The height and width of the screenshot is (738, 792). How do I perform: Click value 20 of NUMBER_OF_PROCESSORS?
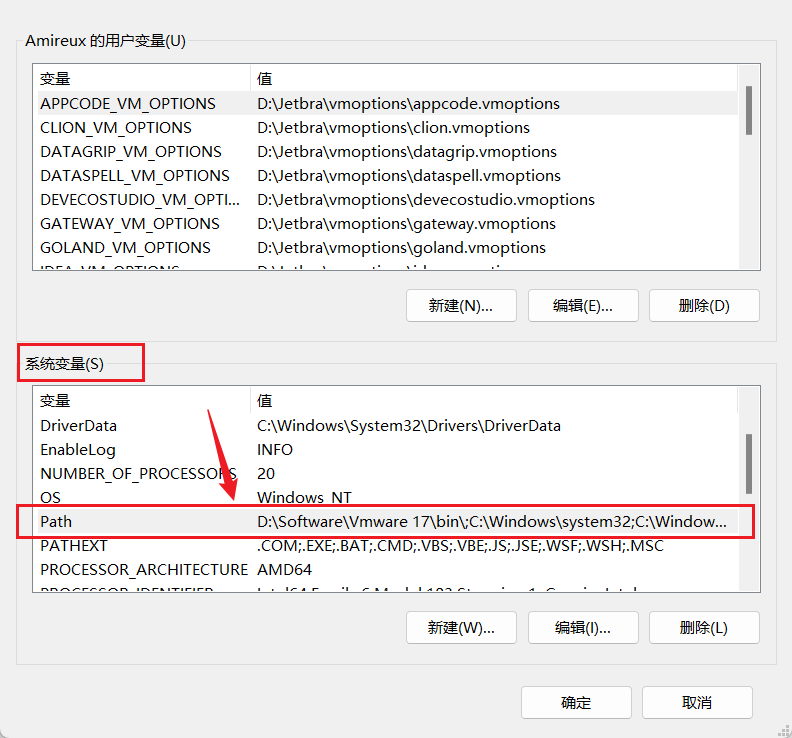pyautogui.click(x=266, y=474)
